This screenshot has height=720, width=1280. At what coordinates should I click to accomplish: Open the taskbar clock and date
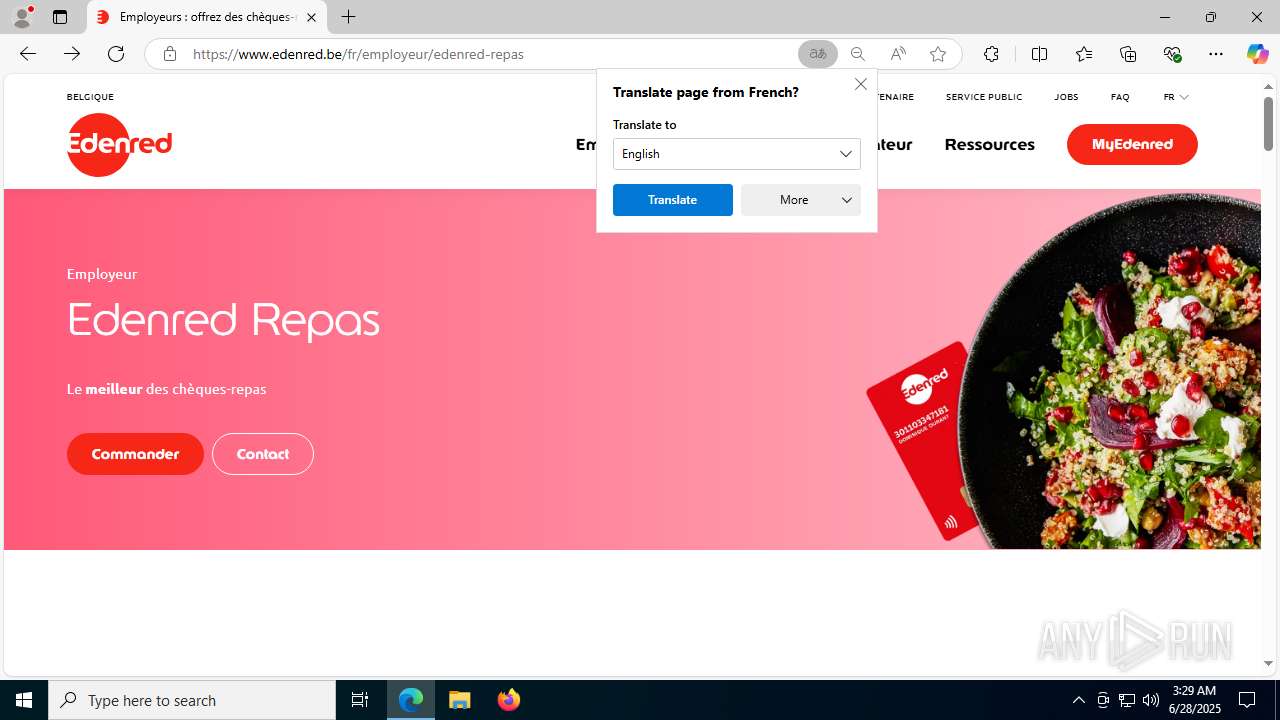[1194, 700]
